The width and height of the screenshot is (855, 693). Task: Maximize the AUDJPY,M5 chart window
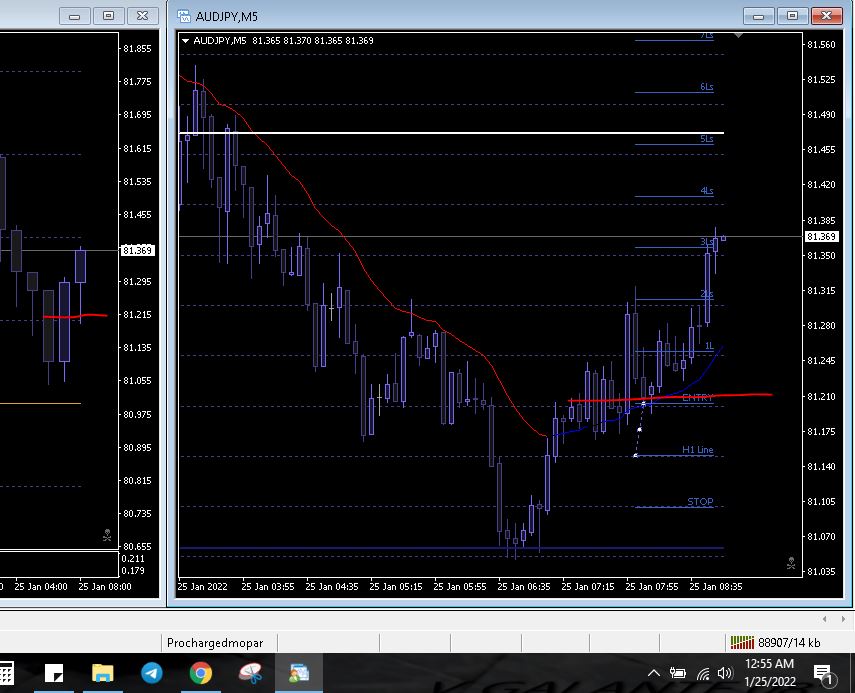coord(792,16)
